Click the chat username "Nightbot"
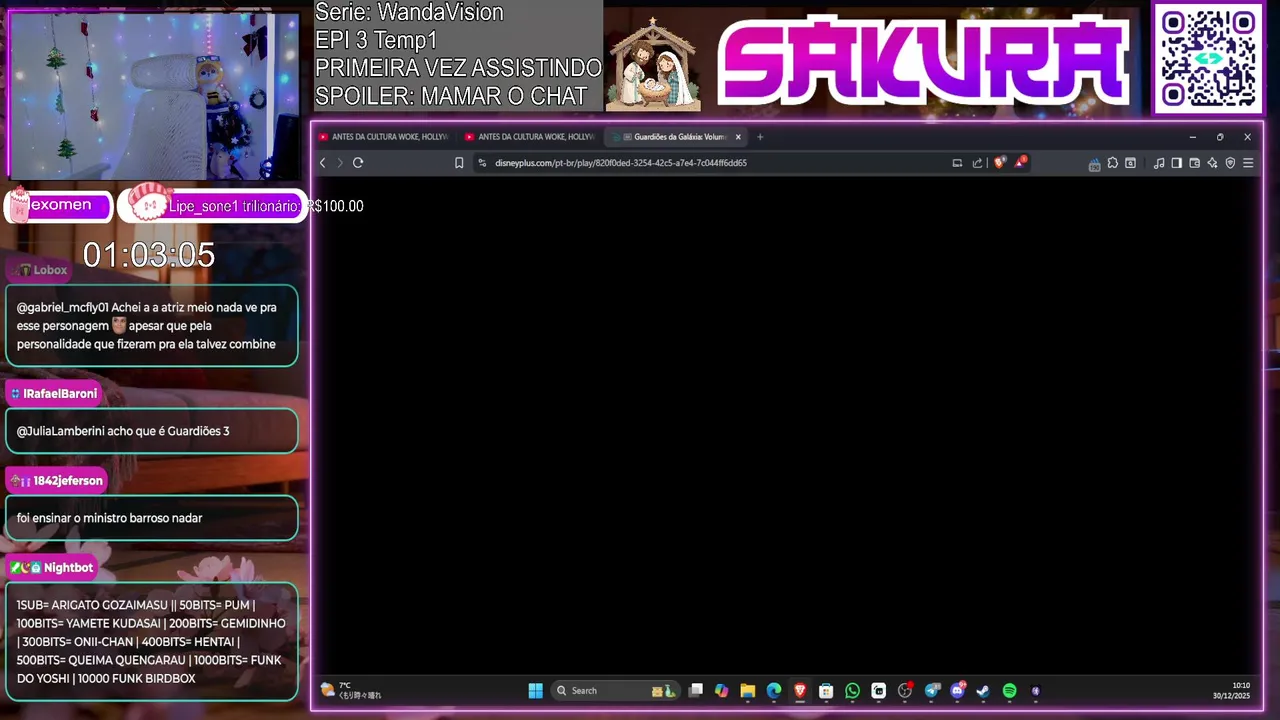 [x=68, y=568]
